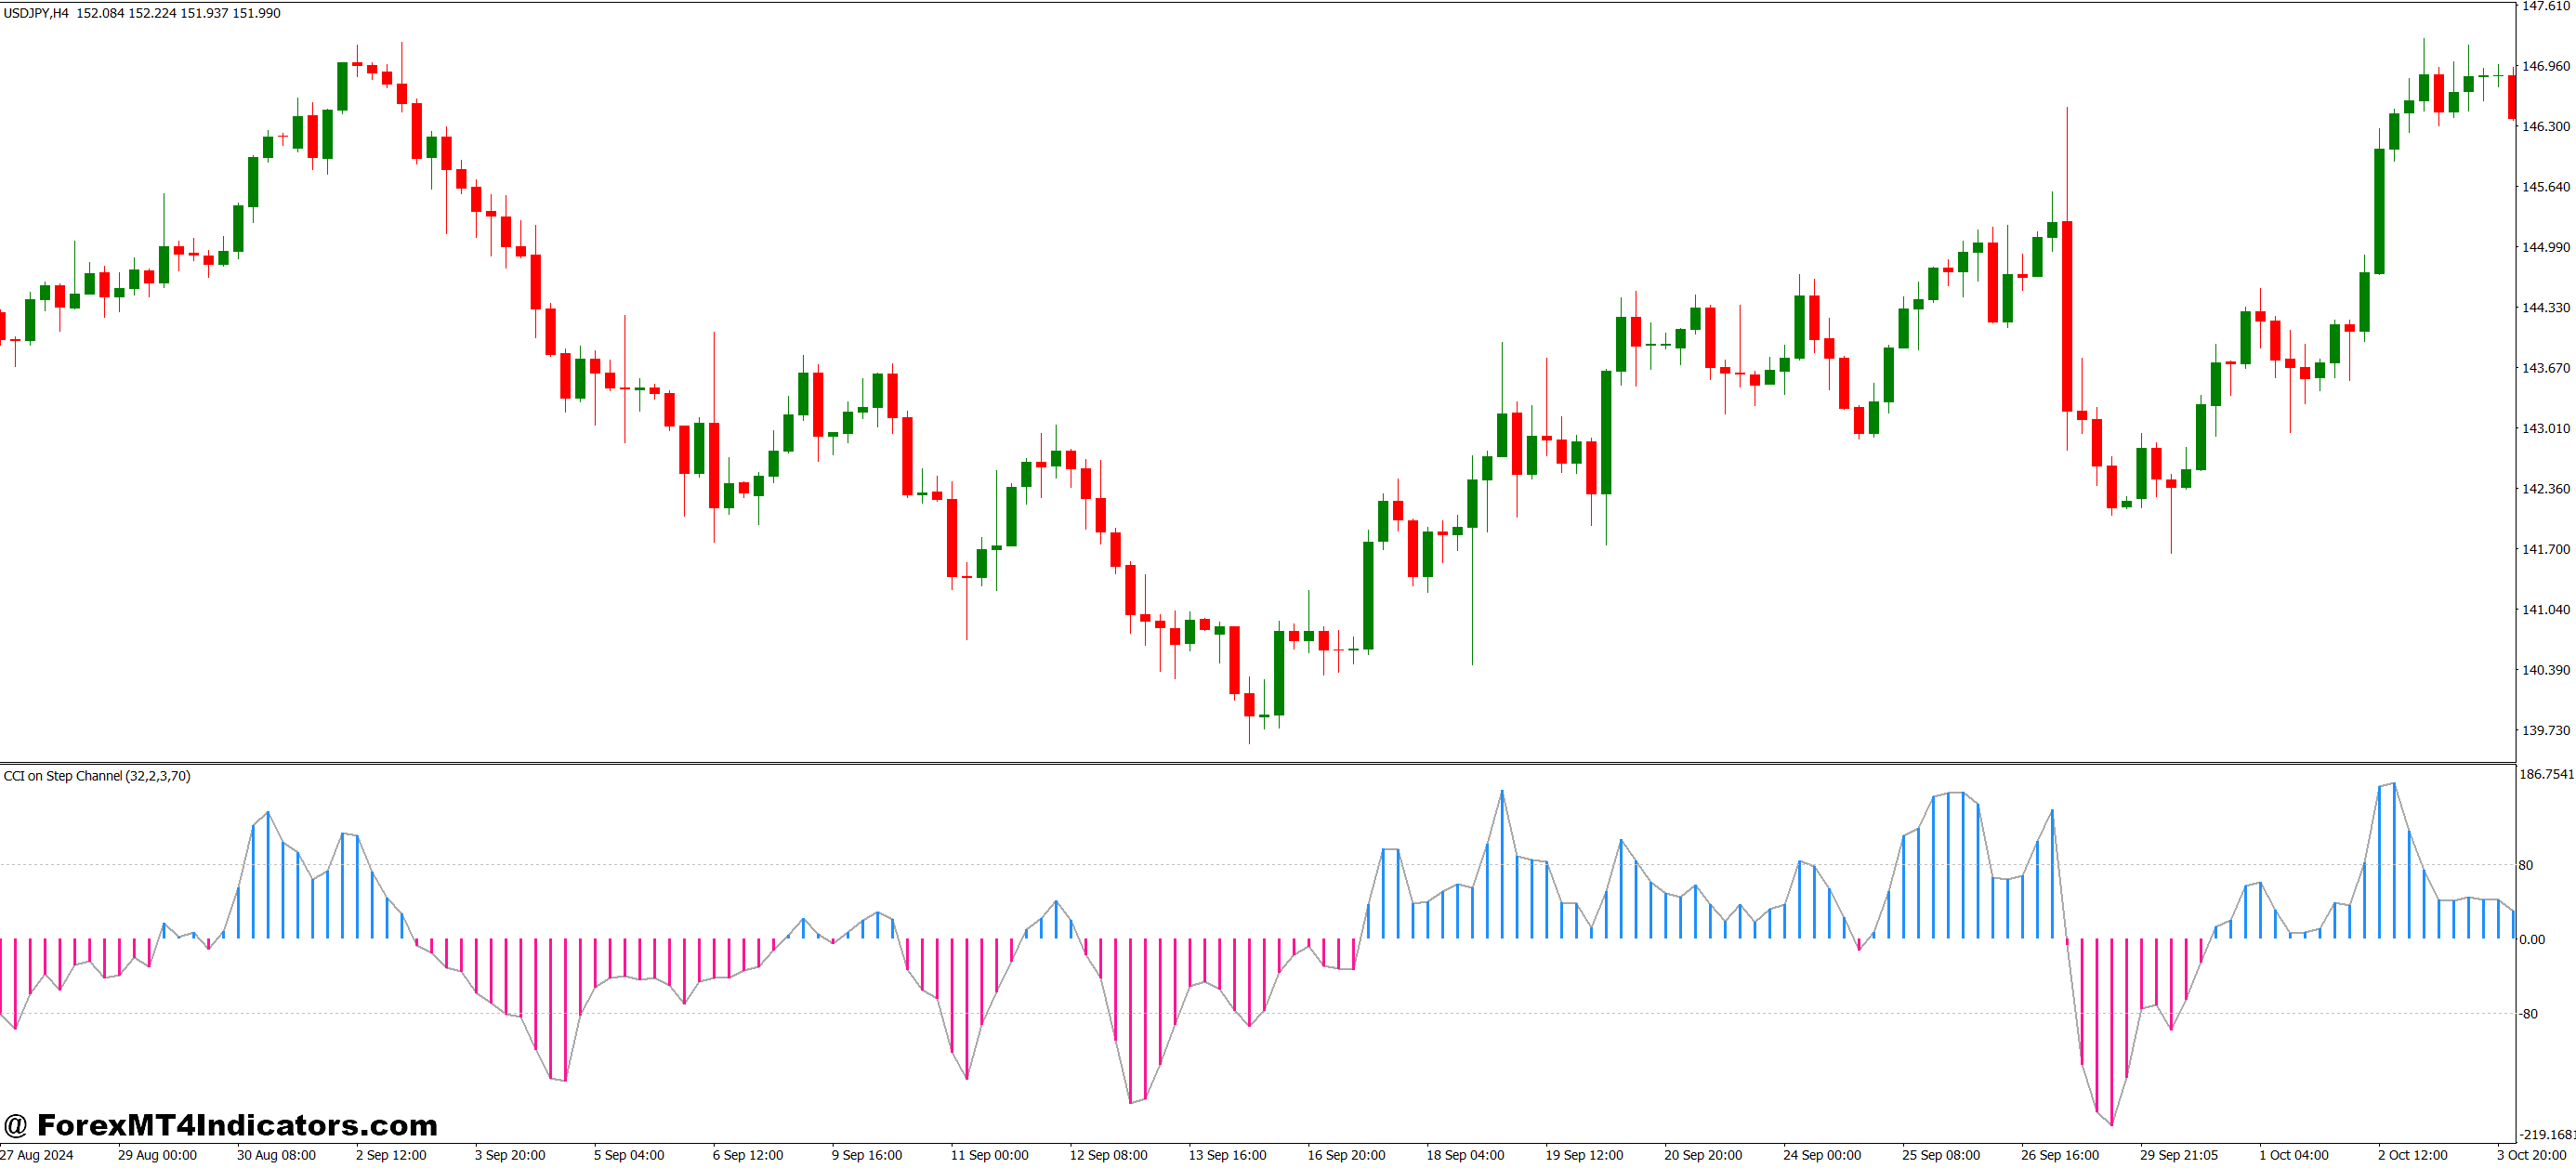This screenshot has width=2576, height=1168.
Task: Select the 2 Oct 12:00 time label
Action: click(x=2412, y=1155)
